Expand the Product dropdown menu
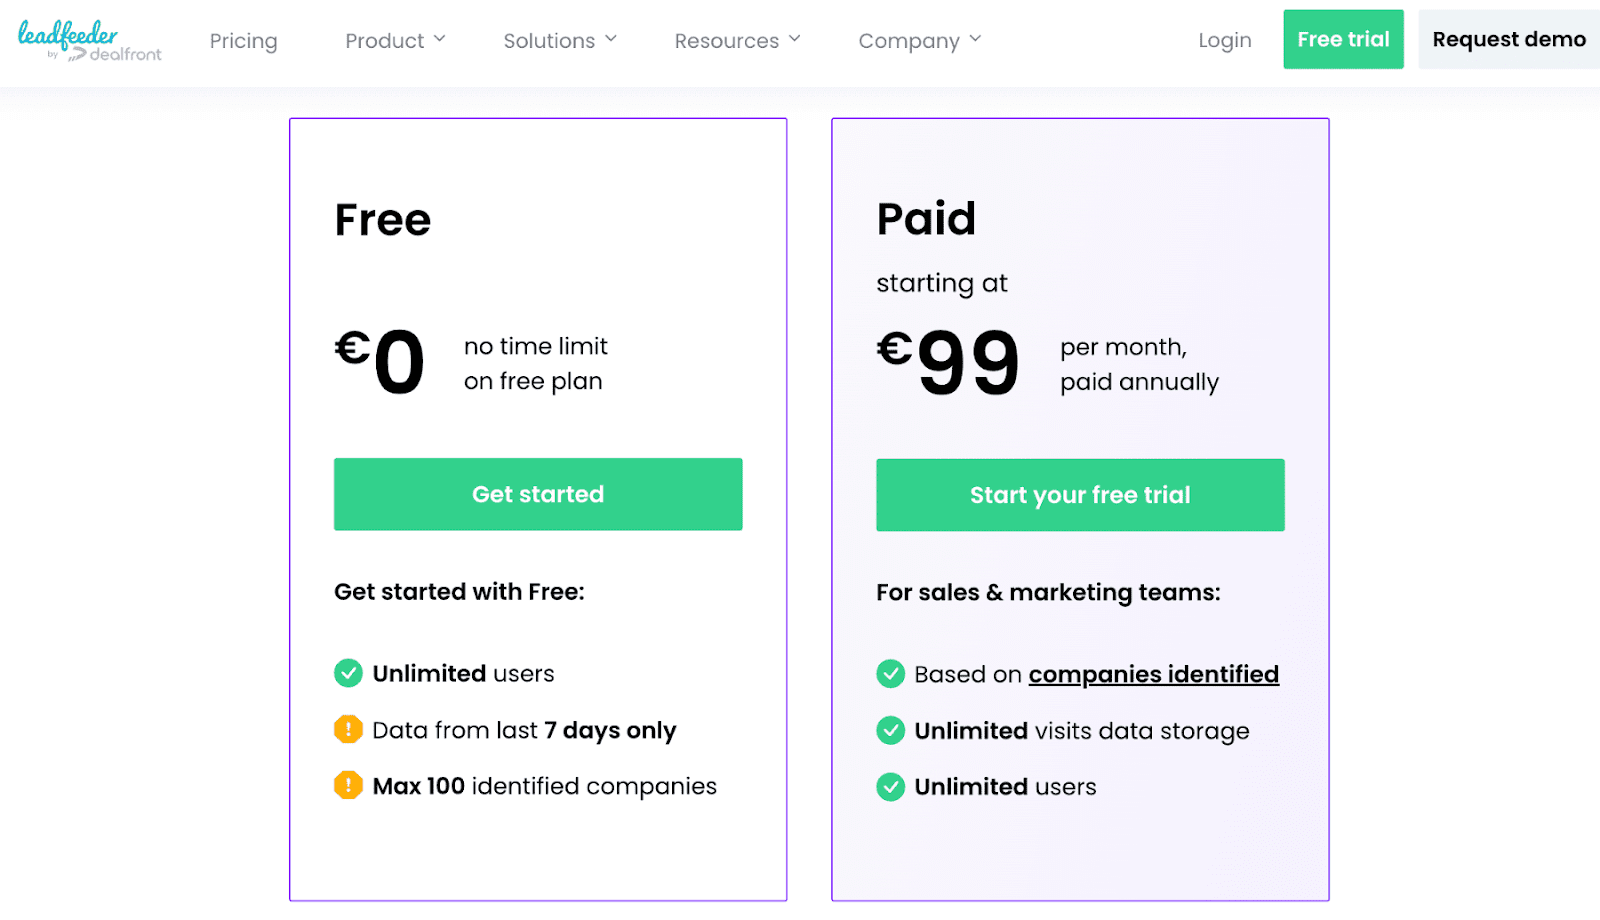Image resolution: width=1600 pixels, height=920 pixels. tap(395, 41)
